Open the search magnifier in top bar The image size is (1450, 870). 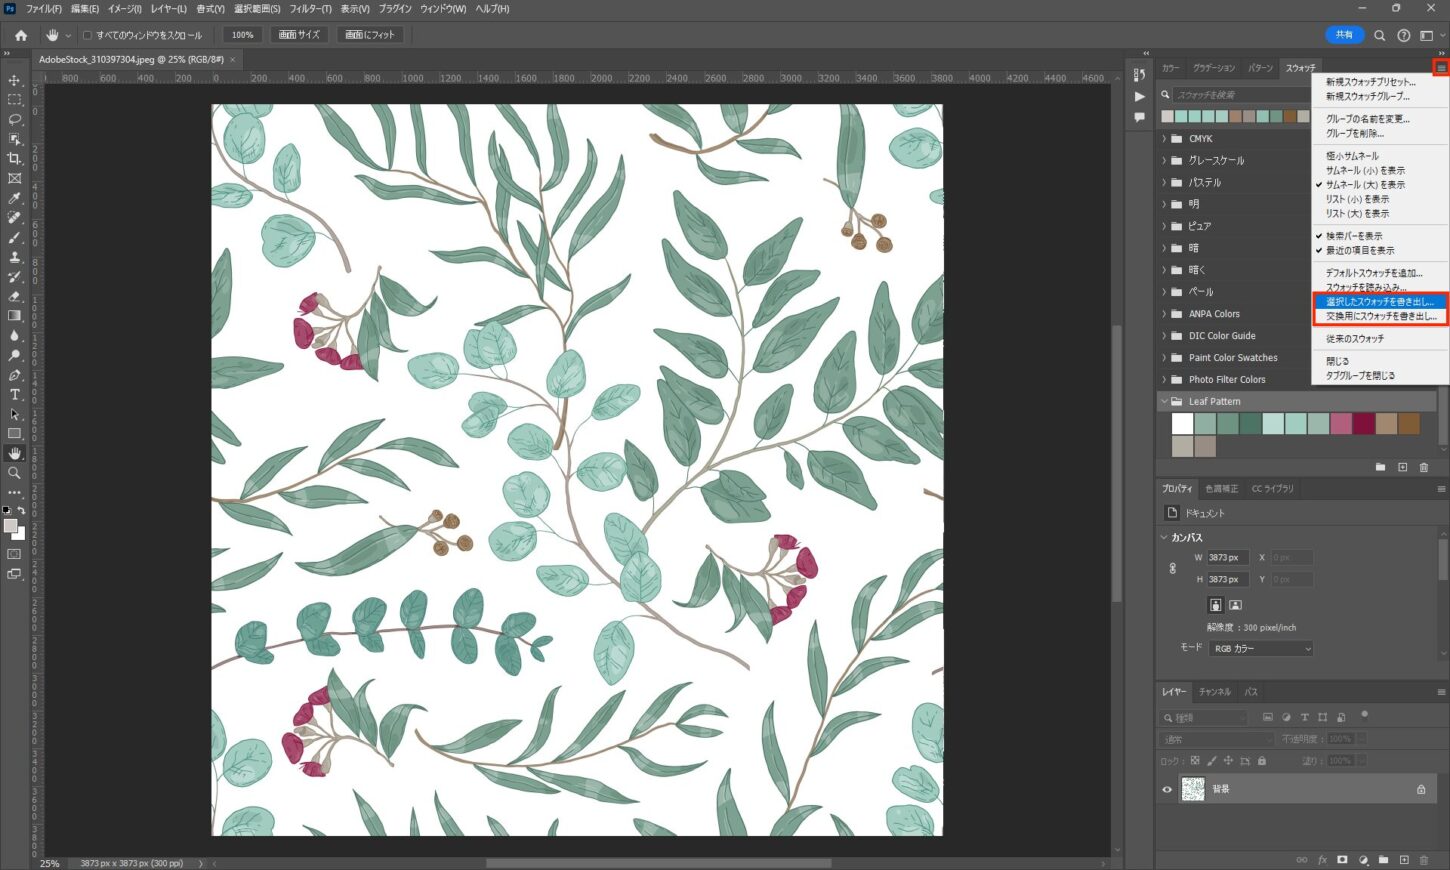pyautogui.click(x=1379, y=35)
